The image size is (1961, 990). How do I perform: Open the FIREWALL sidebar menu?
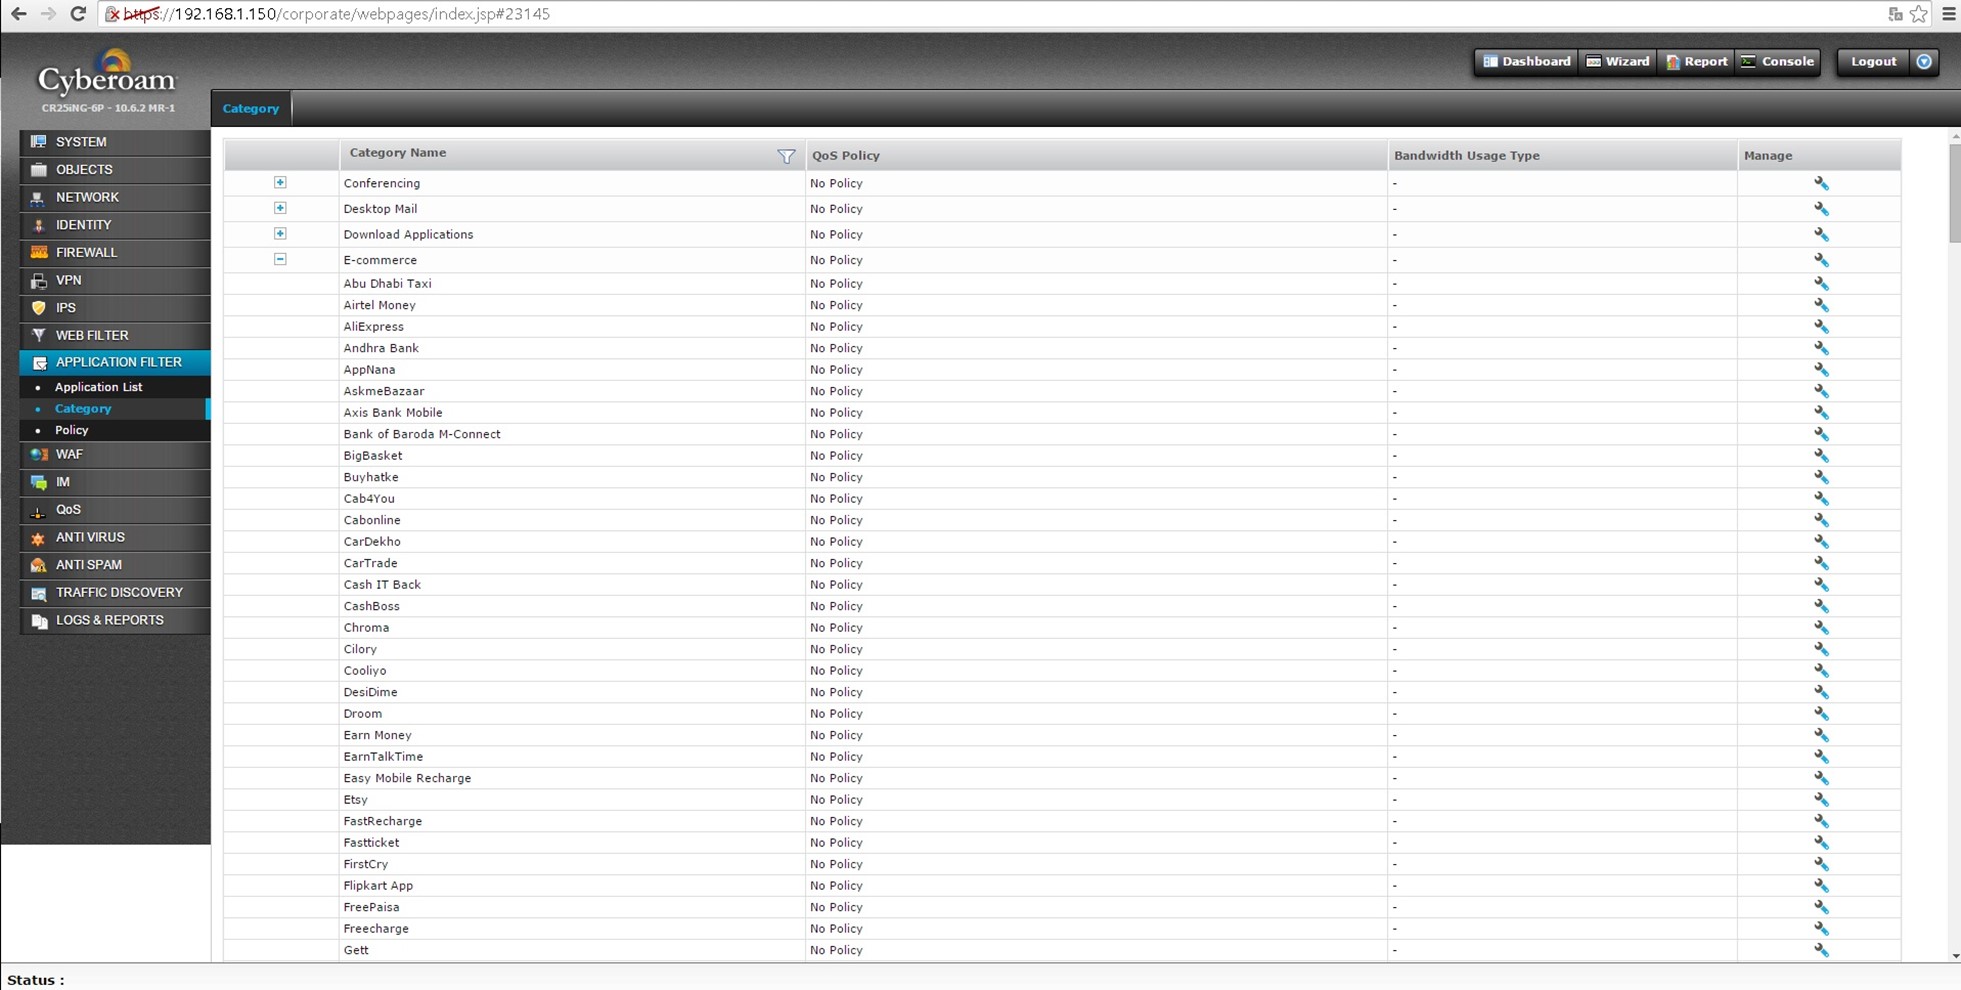[115, 253]
